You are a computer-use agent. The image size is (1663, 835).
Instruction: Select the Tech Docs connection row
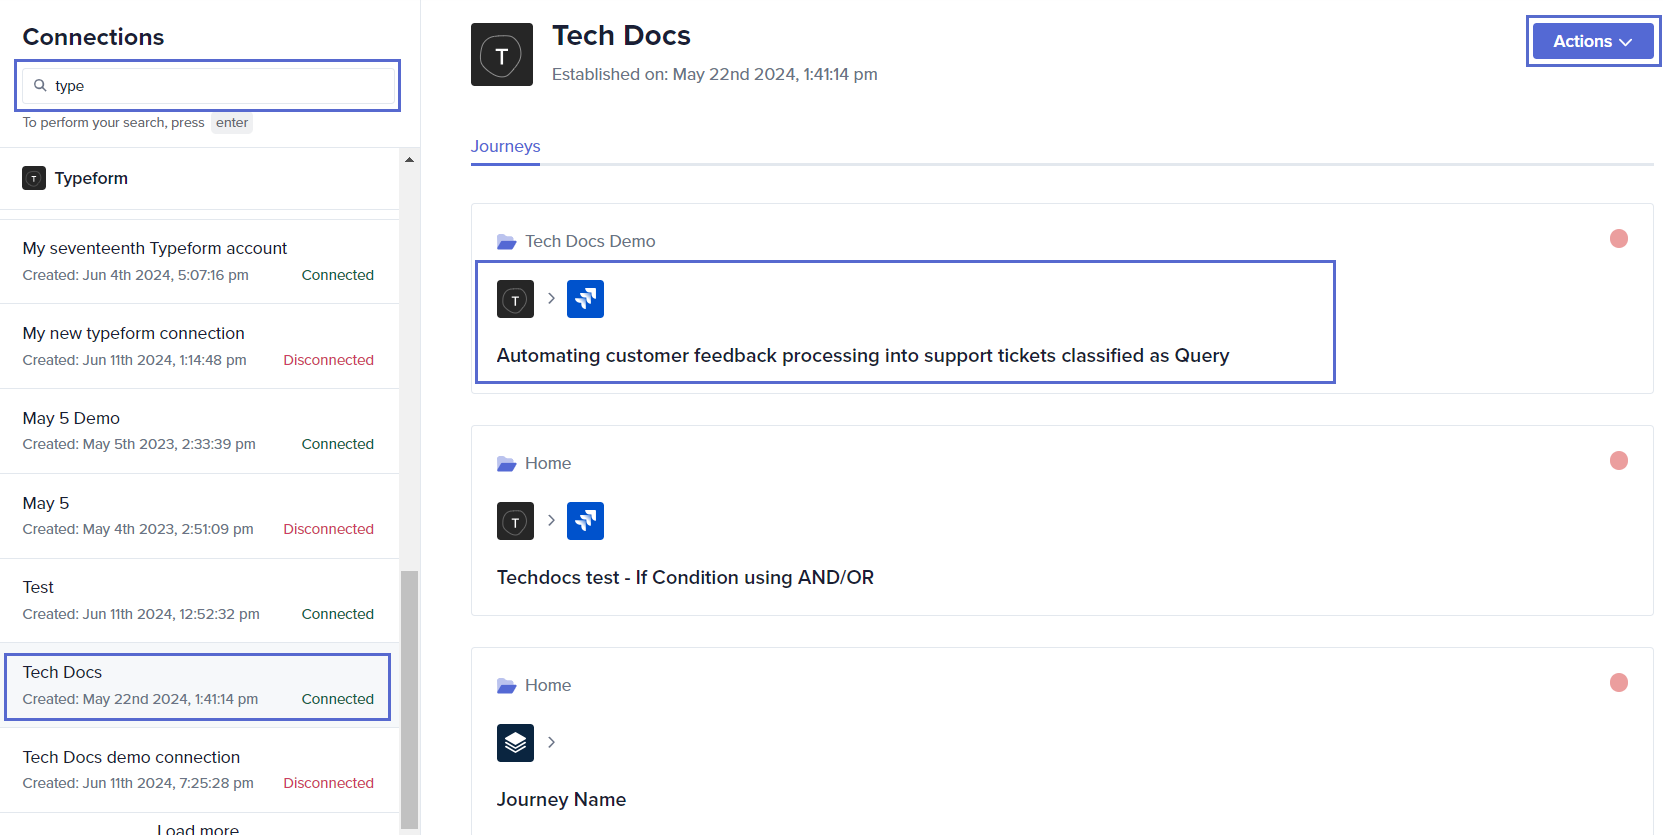pos(198,686)
